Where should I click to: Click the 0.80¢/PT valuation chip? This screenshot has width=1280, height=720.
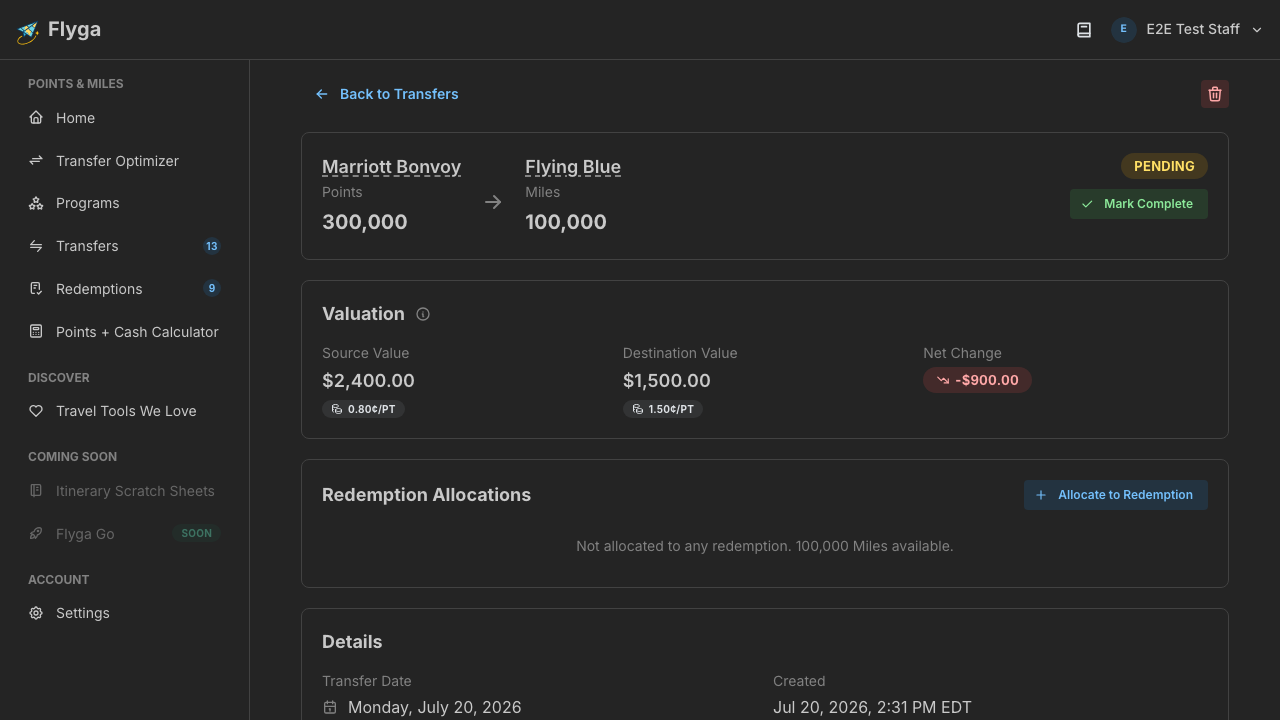pos(363,409)
